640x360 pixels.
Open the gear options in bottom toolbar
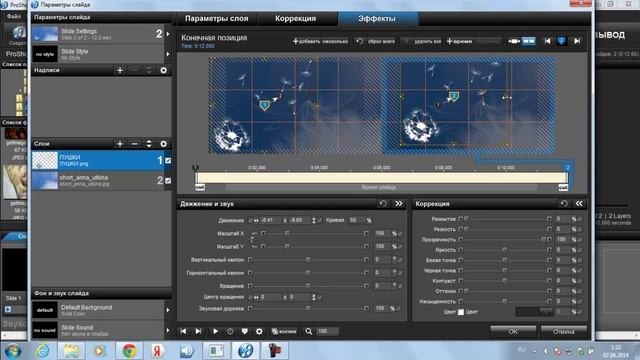tap(259, 331)
